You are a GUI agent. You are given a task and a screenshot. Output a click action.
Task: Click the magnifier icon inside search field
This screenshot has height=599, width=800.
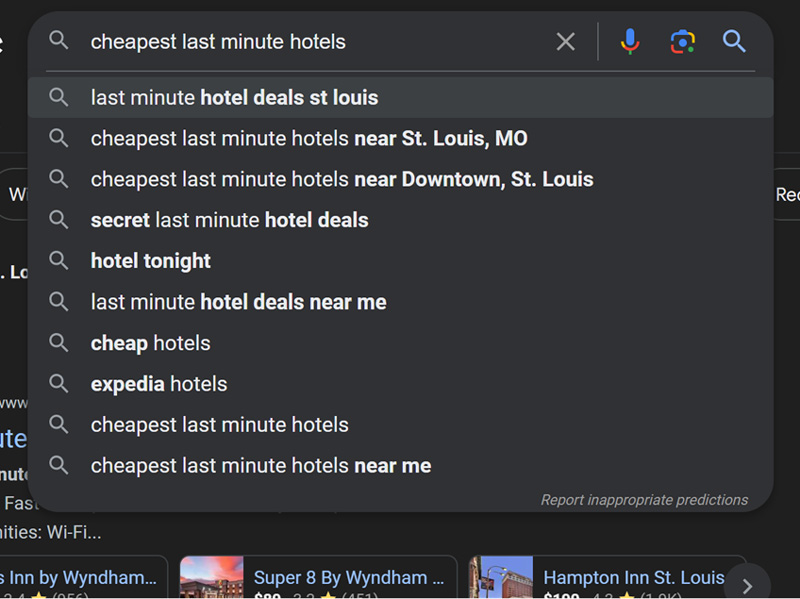point(59,41)
